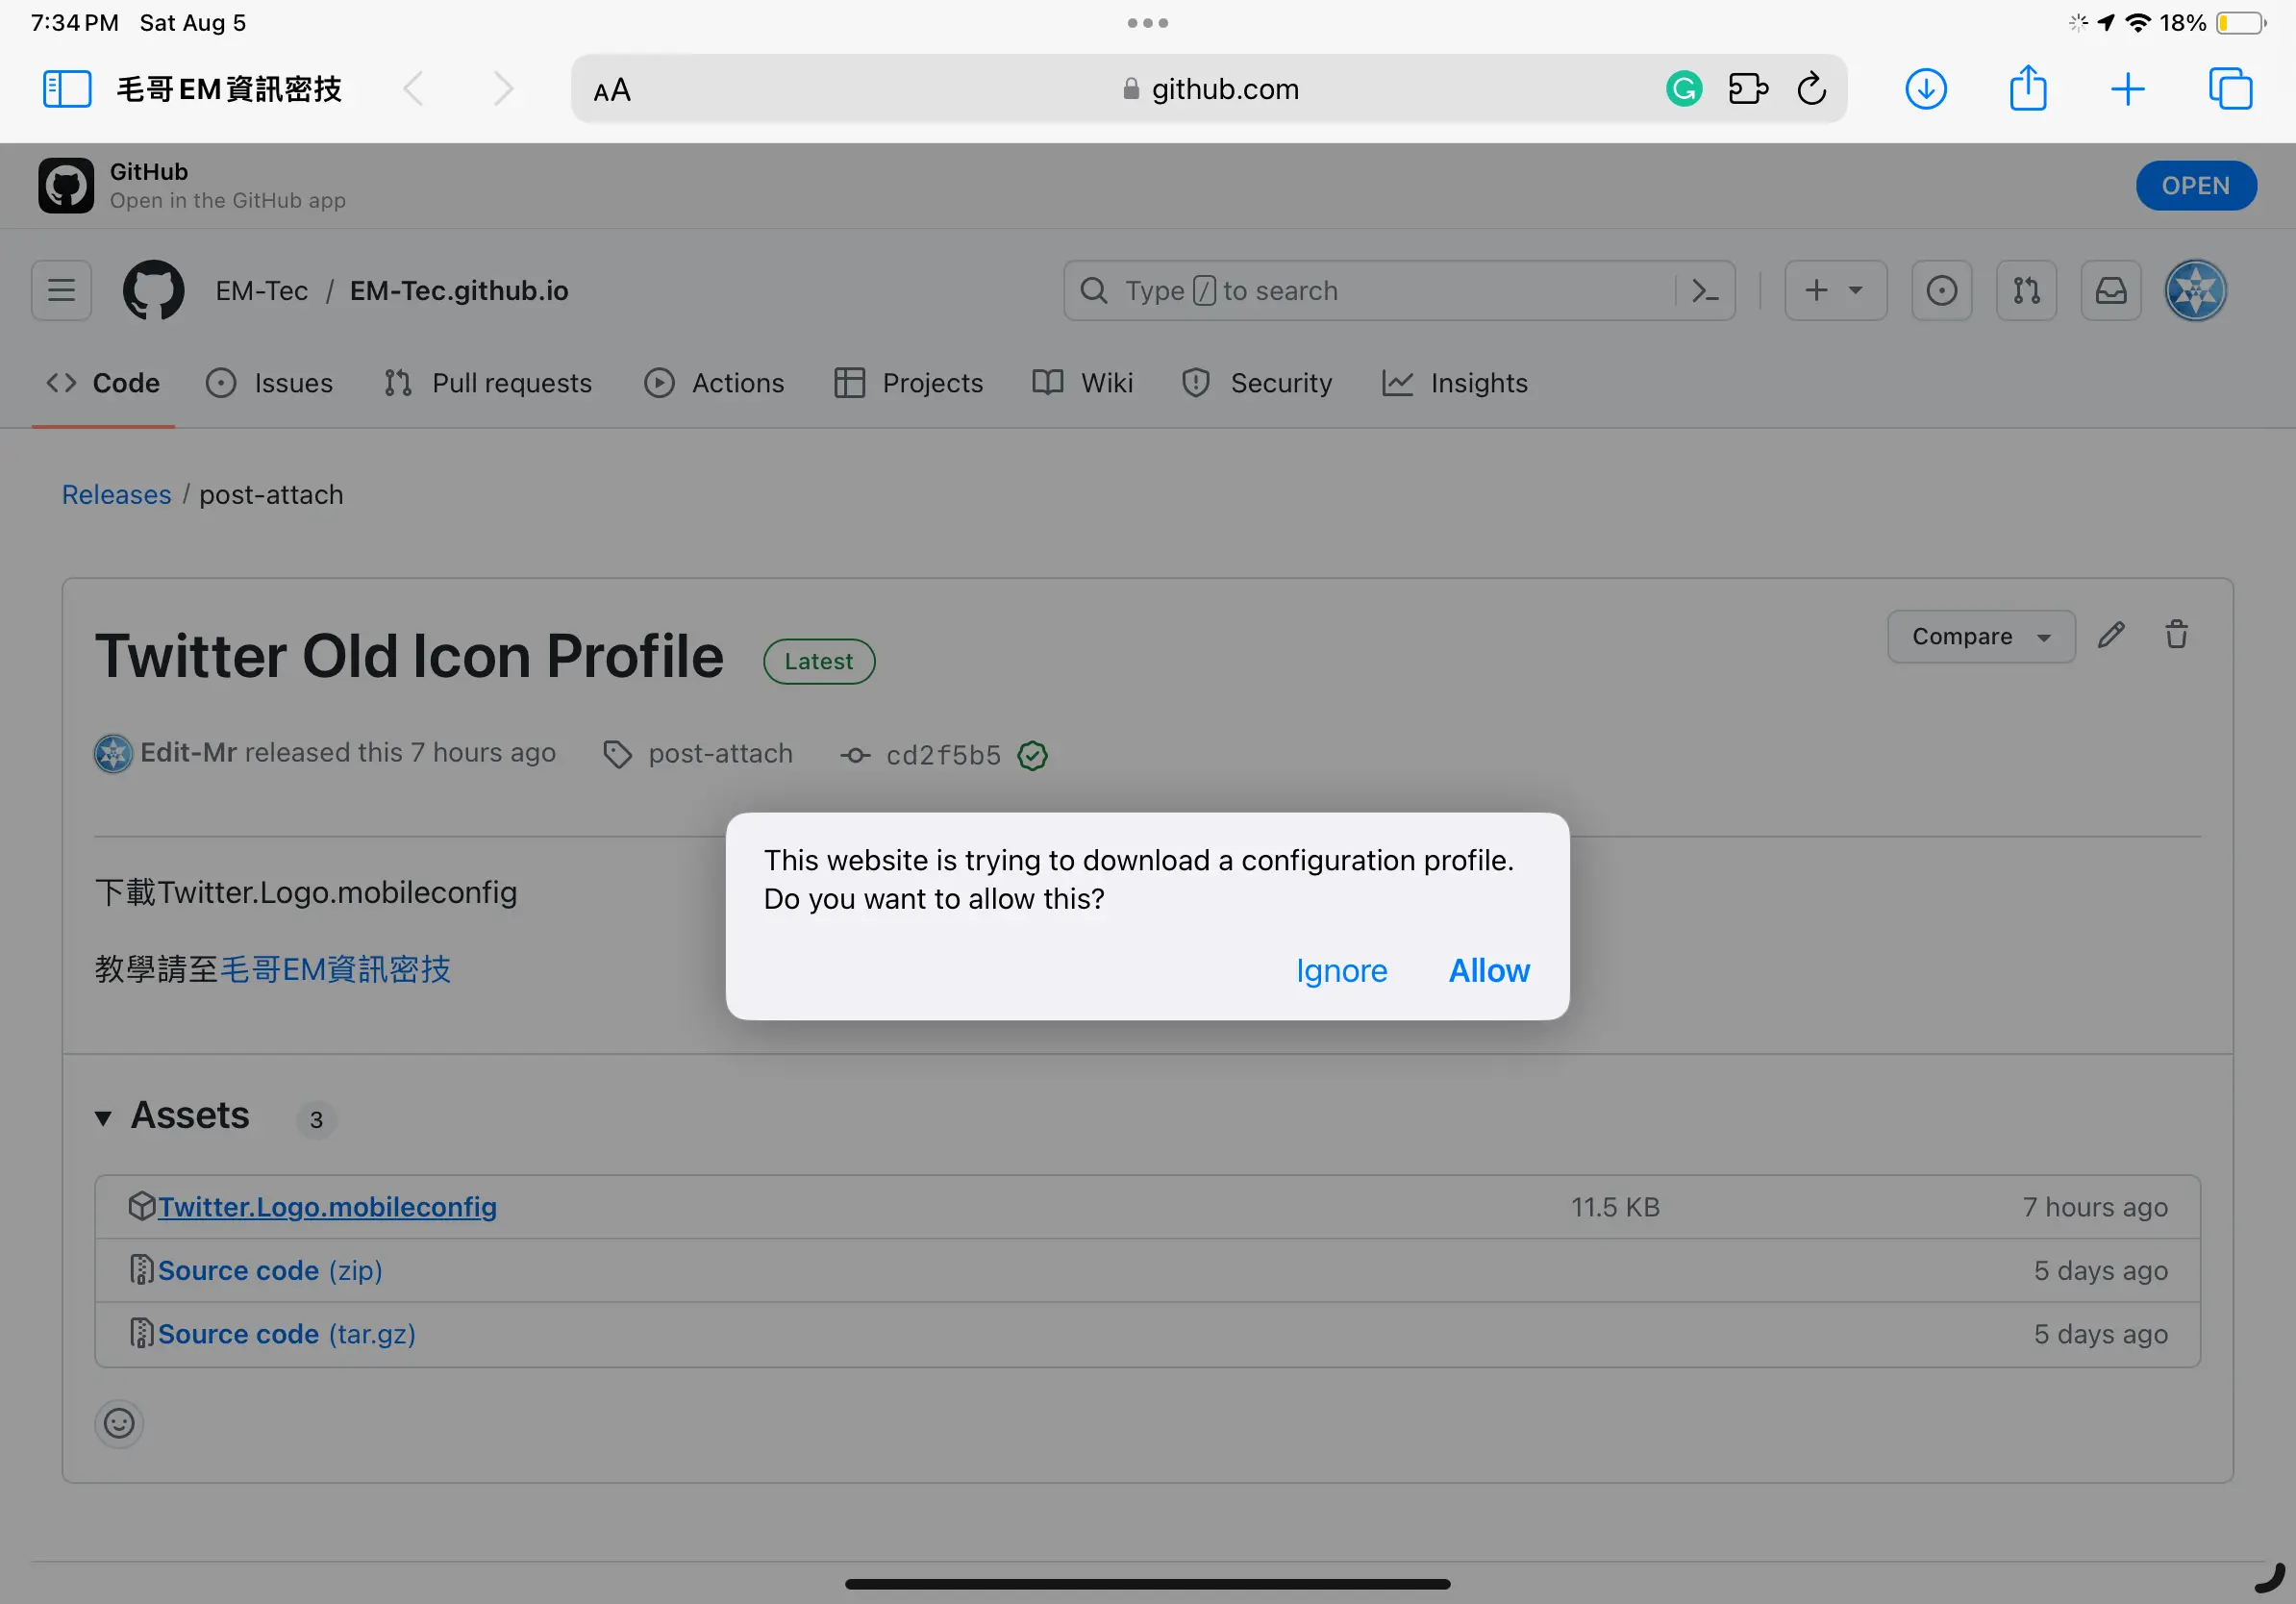Go to GitHub home via Octocat logo
2296x1604 pixels.
(154, 291)
